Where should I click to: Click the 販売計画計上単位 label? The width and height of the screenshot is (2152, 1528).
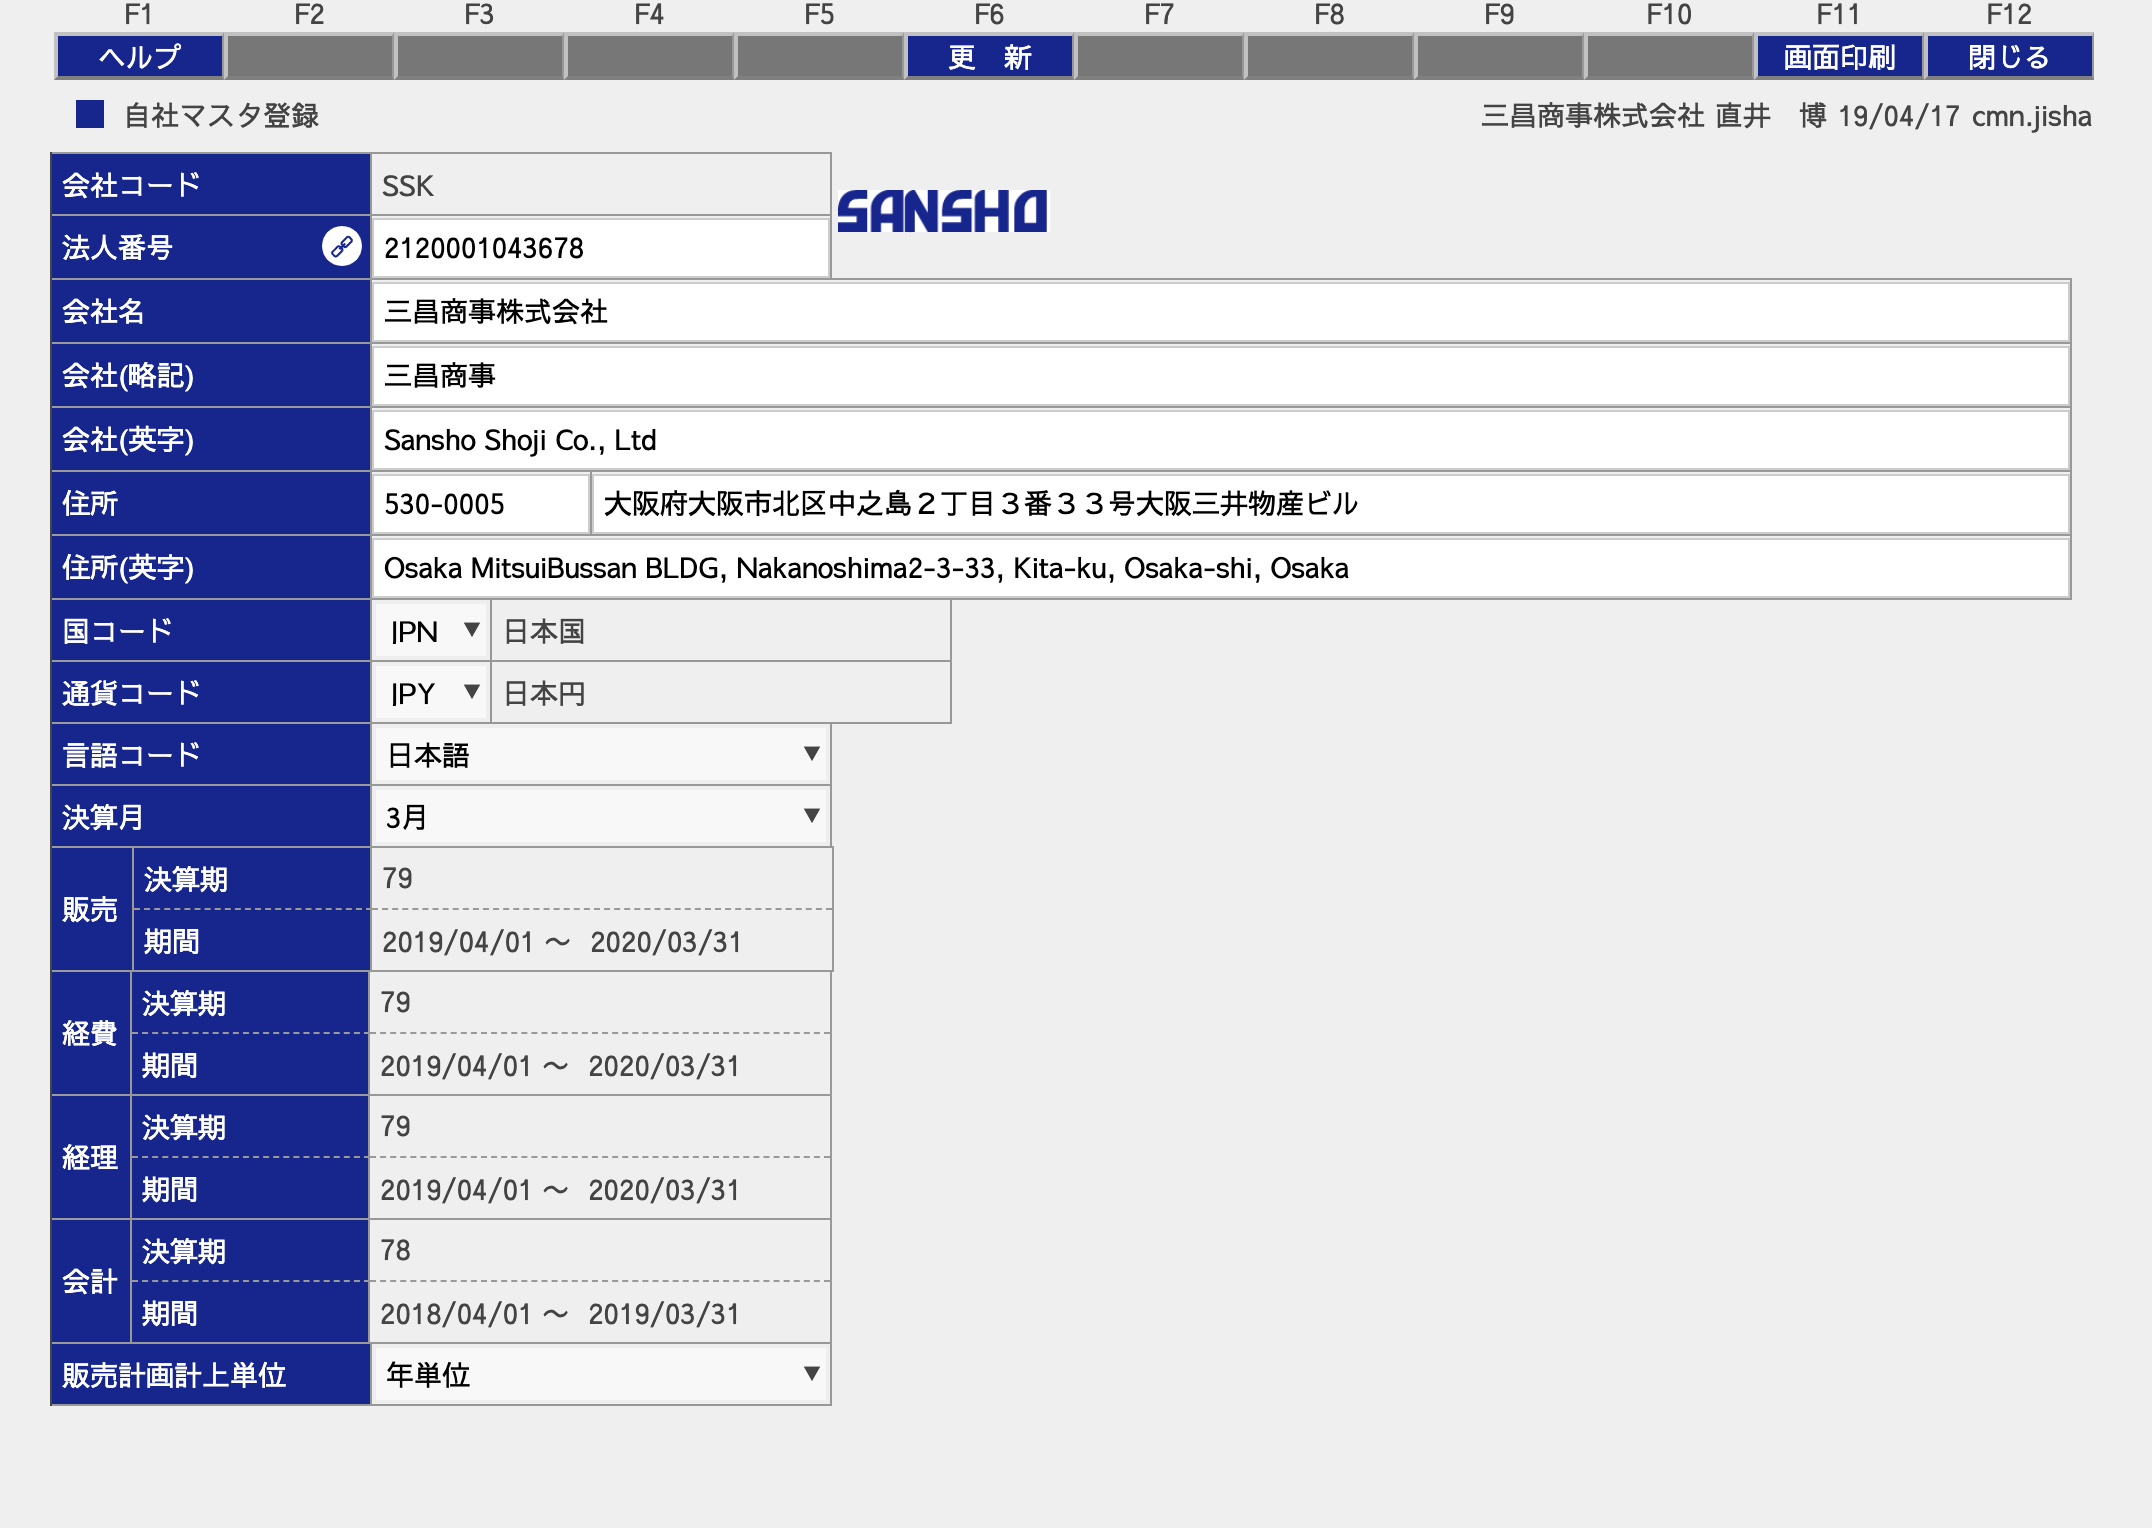(x=174, y=1375)
